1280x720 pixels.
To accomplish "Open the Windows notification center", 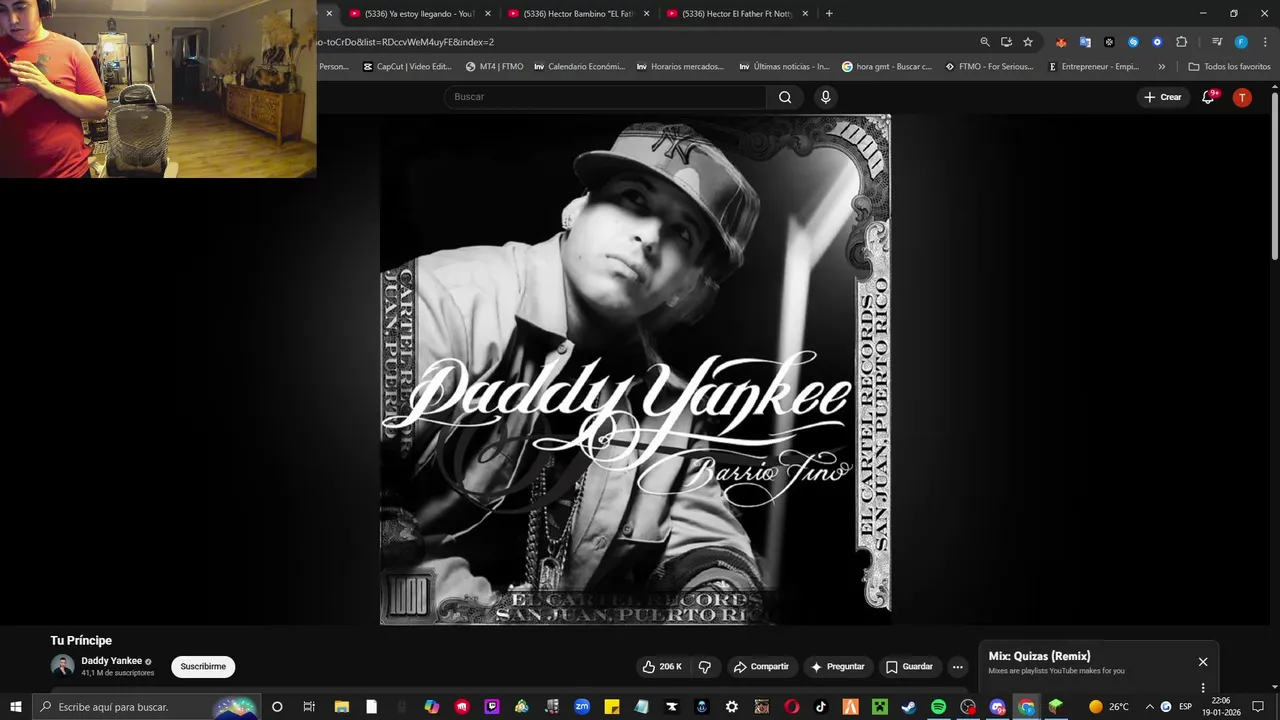I will pos(1258,707).
